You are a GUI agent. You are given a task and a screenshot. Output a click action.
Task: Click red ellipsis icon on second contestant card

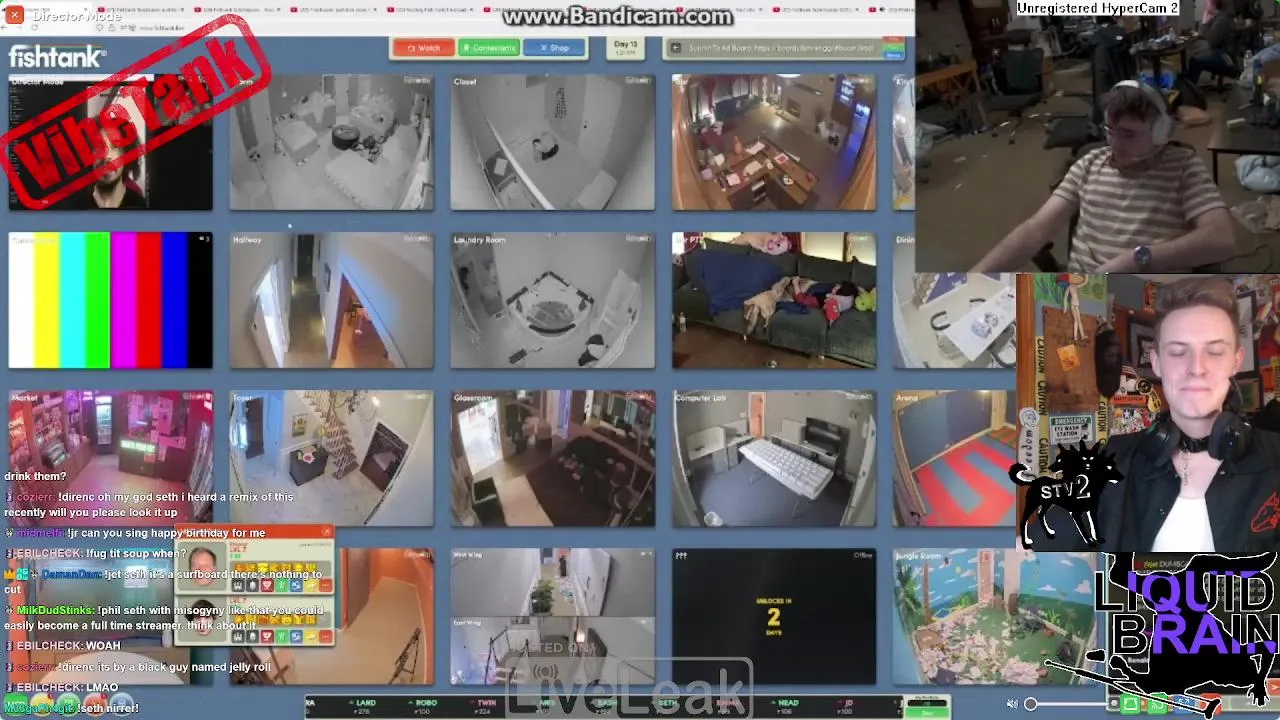pos(325,636)
